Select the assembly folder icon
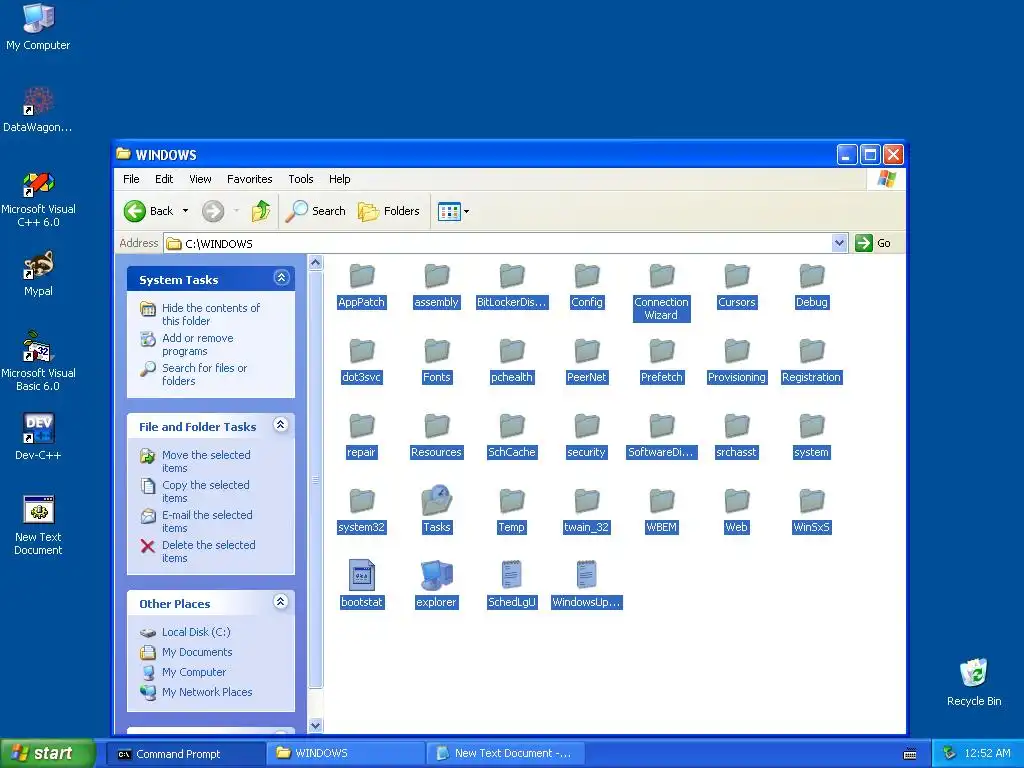The image size is (1024, 768). coord(437,276)
